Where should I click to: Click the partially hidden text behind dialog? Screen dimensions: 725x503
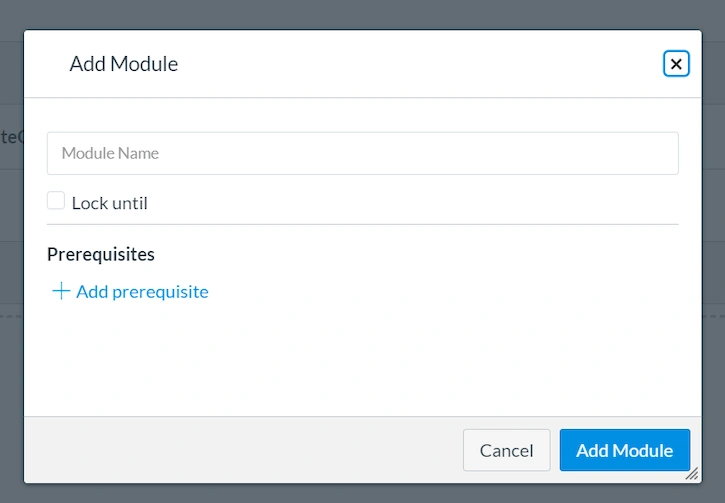click(x=12, y=137)
